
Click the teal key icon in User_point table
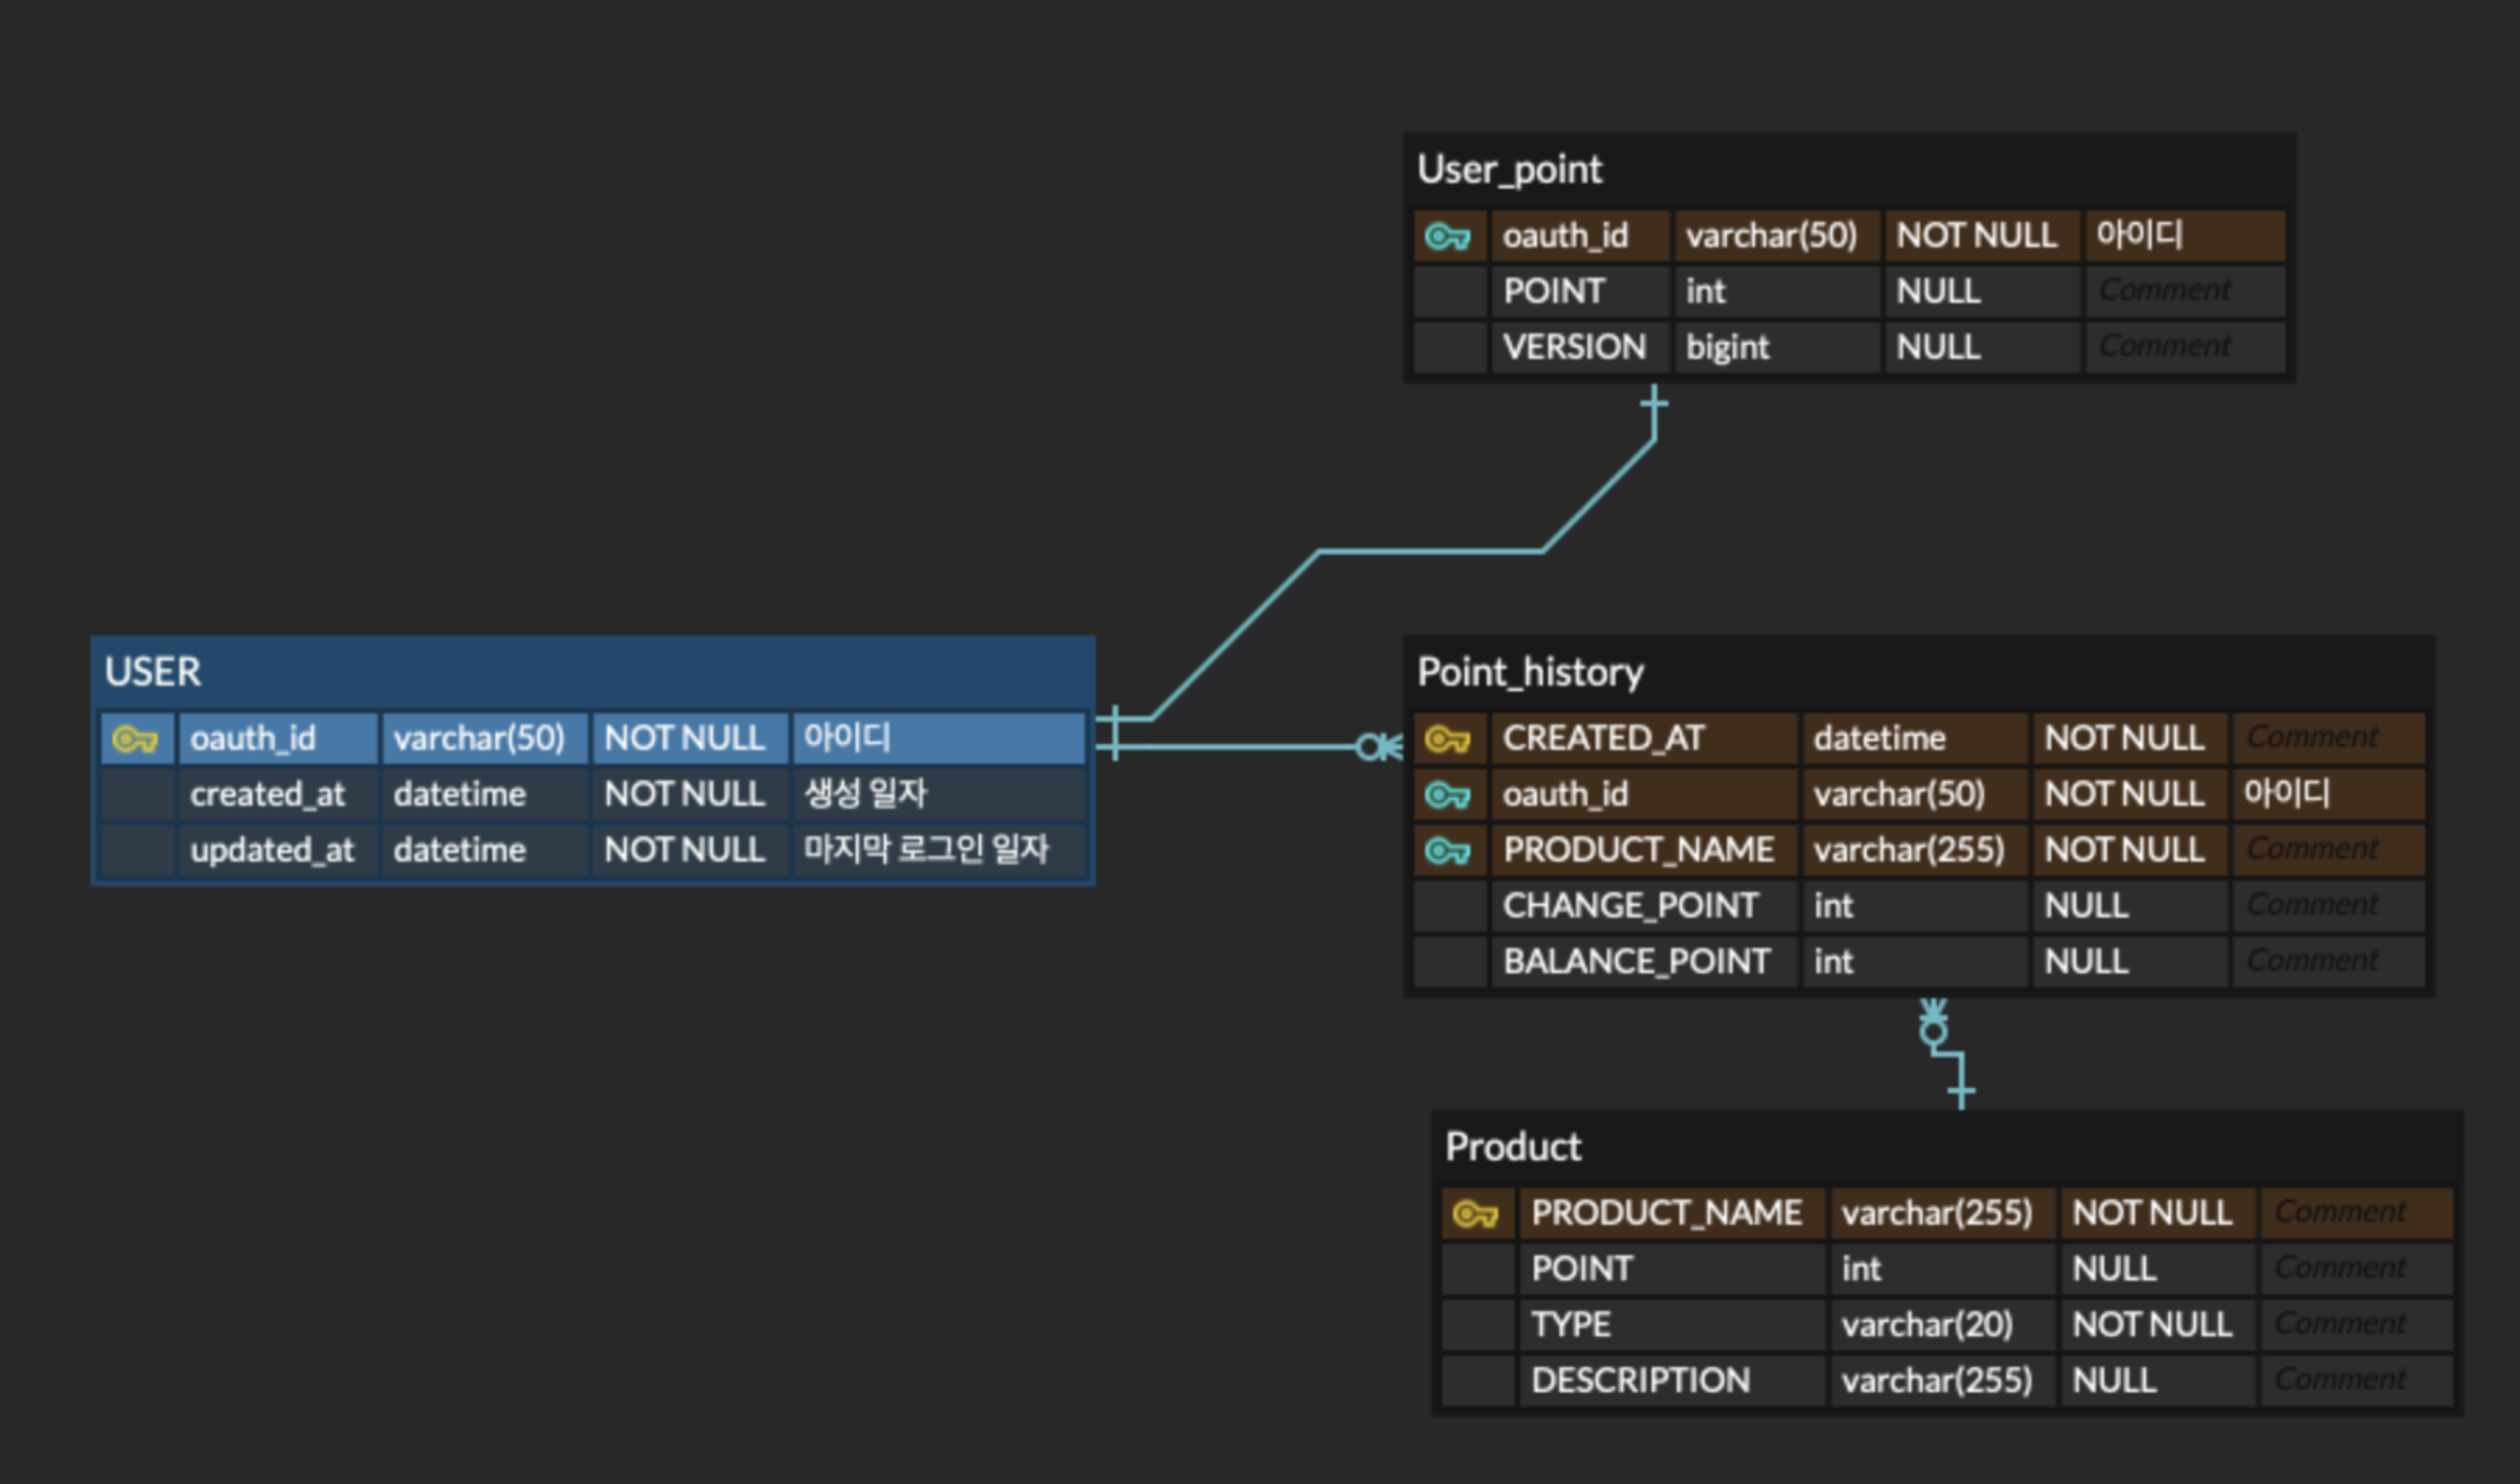1447,237
